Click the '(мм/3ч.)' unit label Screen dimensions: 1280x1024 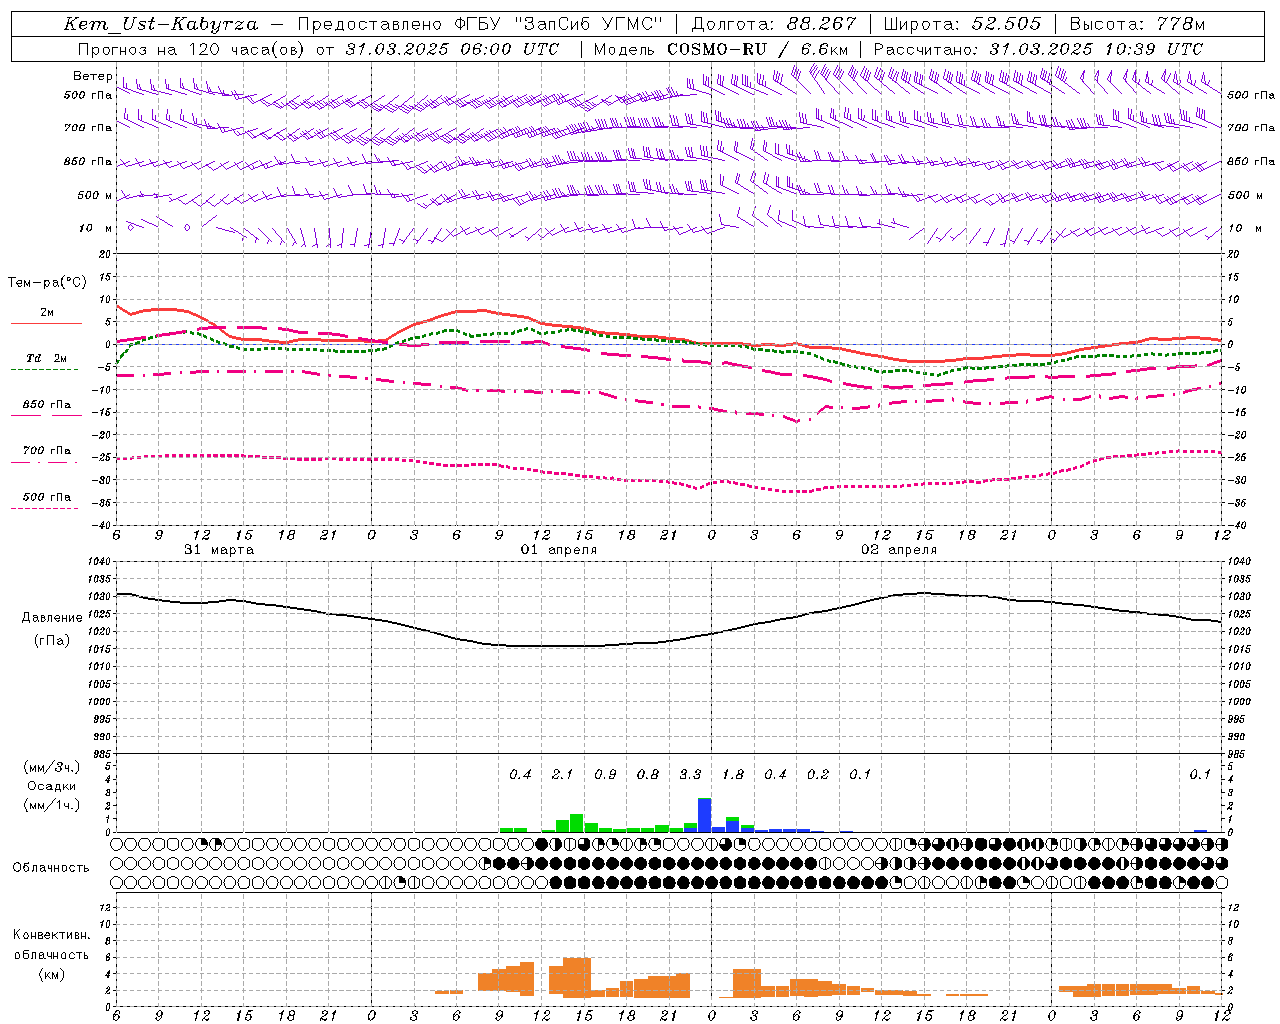click(x=52, y=767)
